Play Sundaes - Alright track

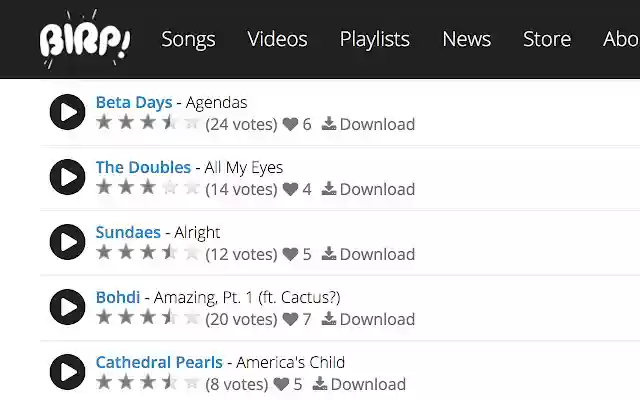click(x=67, y=242)
